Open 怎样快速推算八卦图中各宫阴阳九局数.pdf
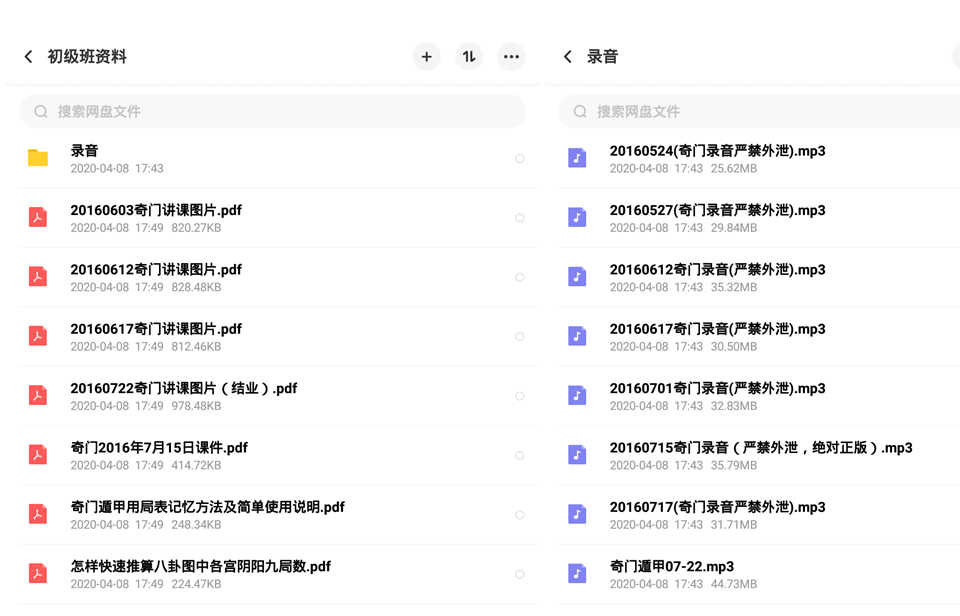The image size is (960, 616). point(201,566)
